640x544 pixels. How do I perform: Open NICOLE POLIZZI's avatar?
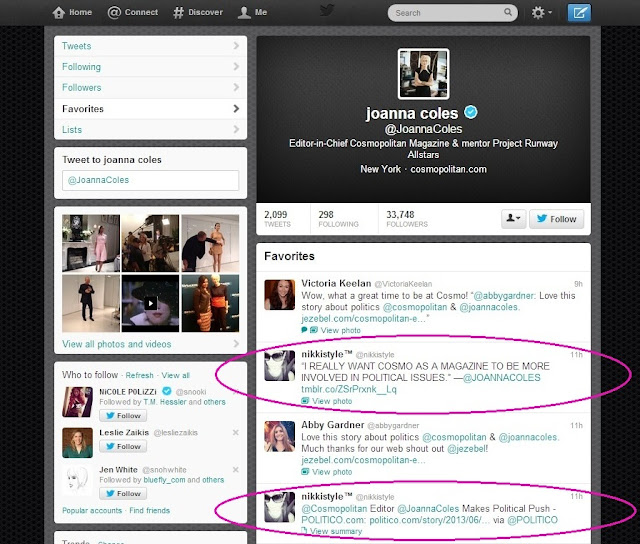point(78,402)
